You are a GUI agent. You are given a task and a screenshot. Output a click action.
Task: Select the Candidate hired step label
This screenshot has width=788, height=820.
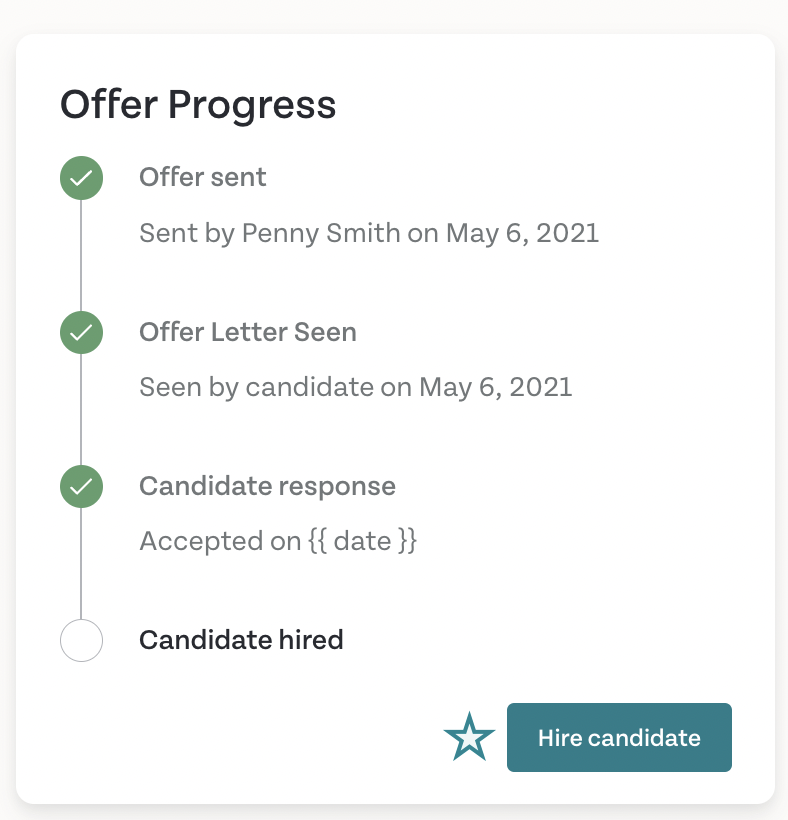coord(241,640)
